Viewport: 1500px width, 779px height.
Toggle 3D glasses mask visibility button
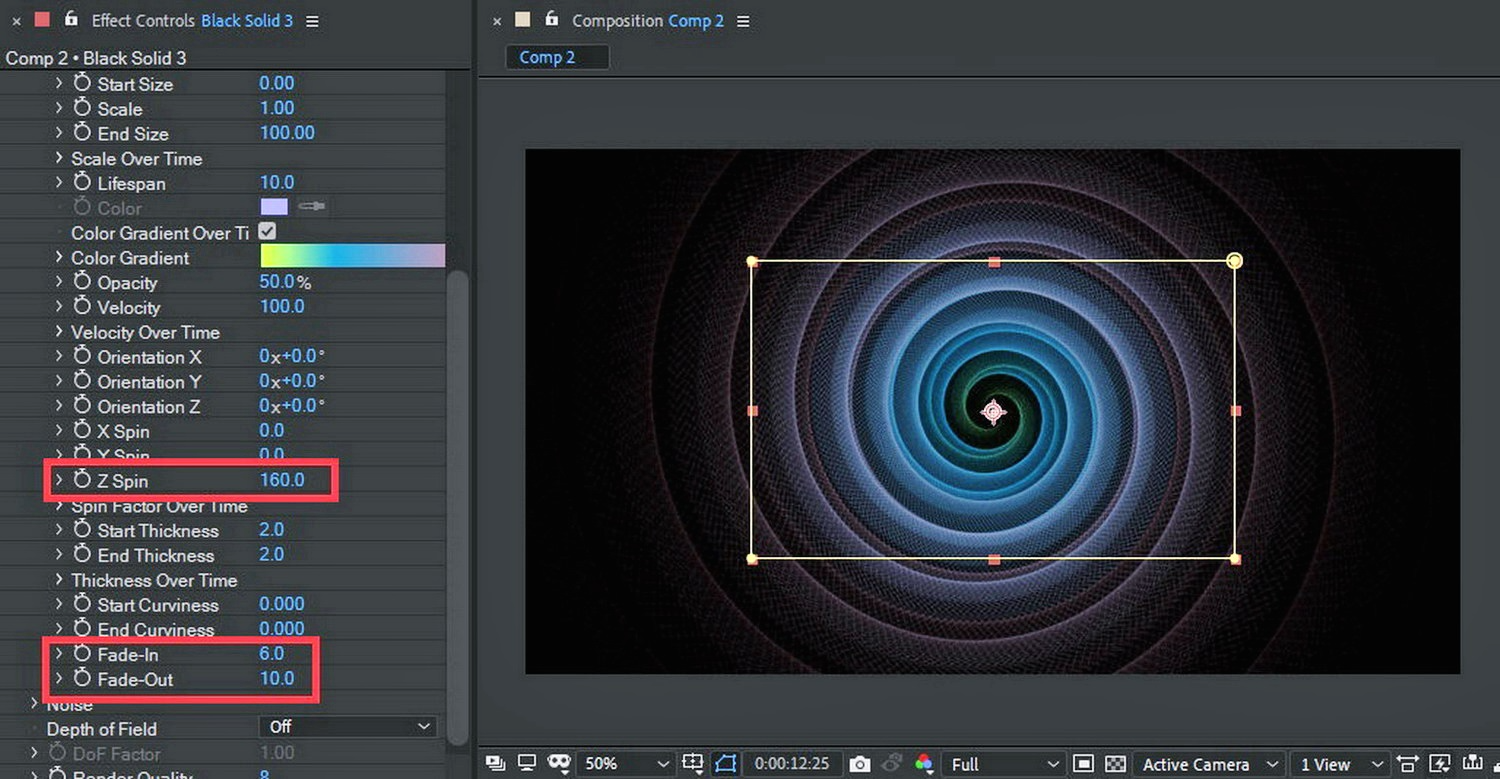click(560, 764)
